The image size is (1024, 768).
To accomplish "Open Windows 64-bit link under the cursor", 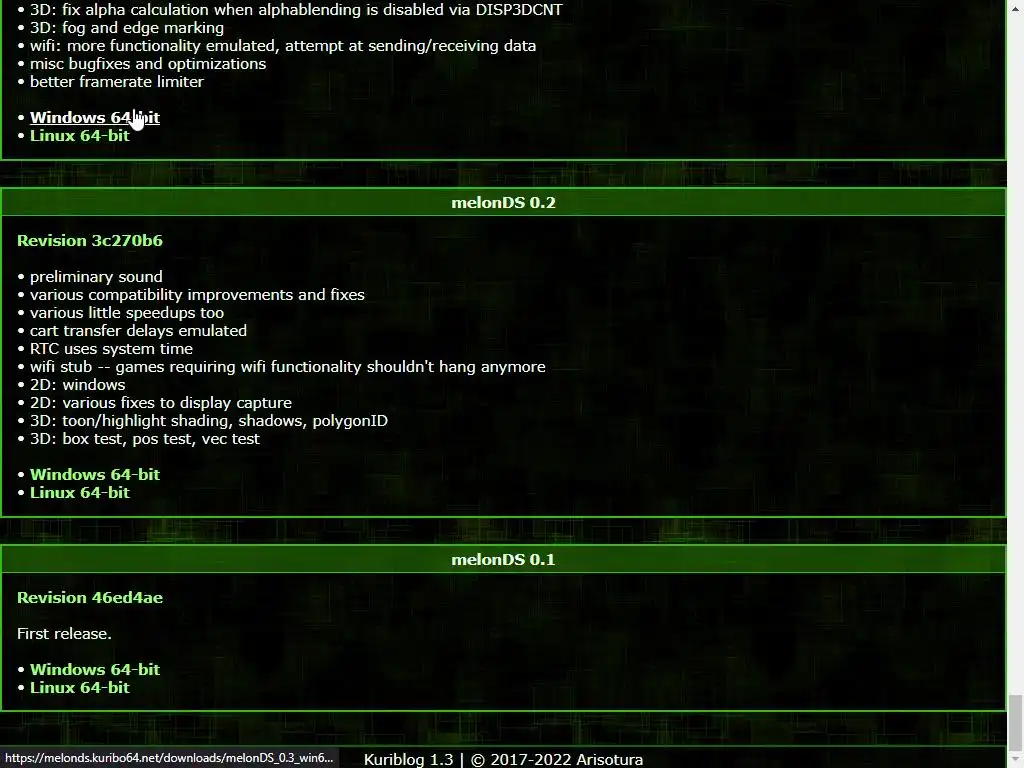I will pyautogui.click(x=95, y=118).
